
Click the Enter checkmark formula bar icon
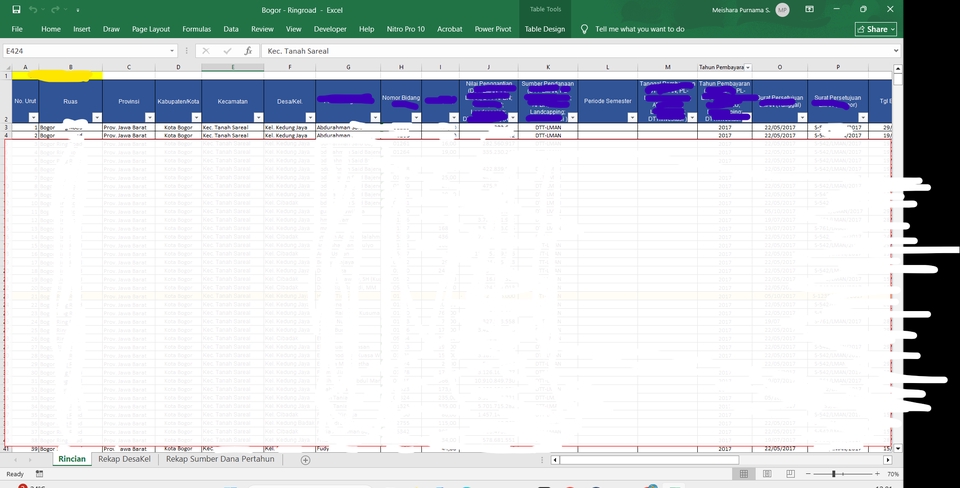227,51
